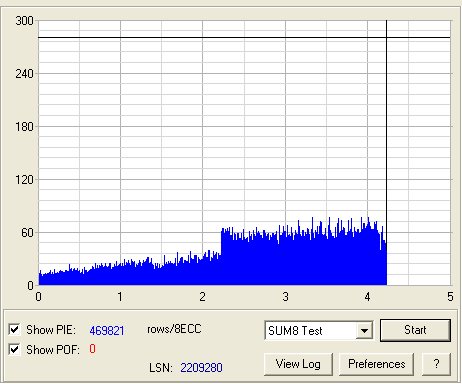Click the X-axis label 5
Viewport: 462px width, 384px height.
pos(450,297)
